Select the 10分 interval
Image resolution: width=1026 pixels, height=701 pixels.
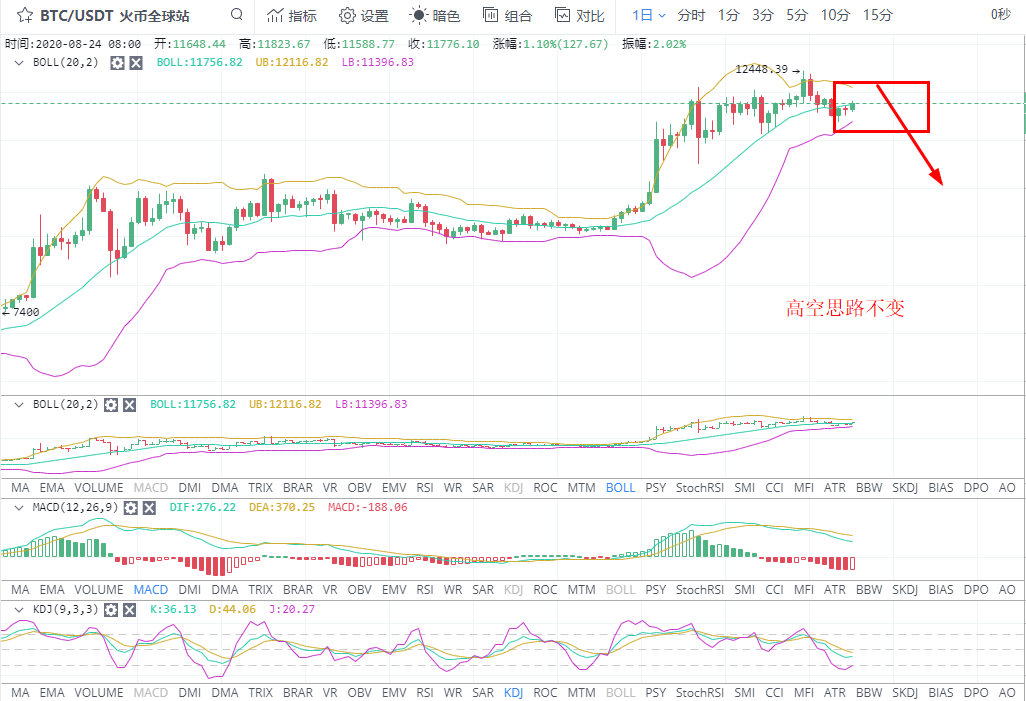(836, 15)
